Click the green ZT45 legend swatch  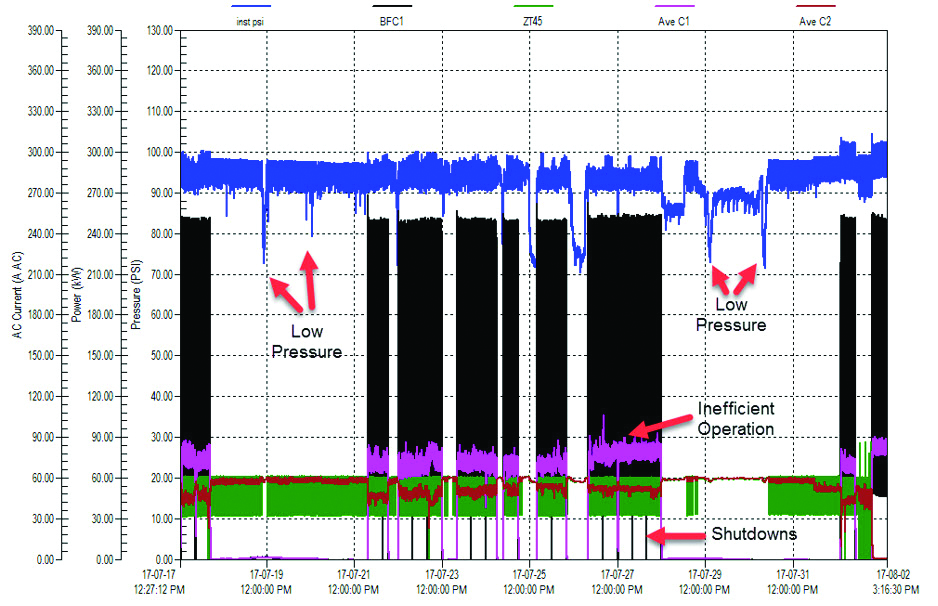click(533, 6)
